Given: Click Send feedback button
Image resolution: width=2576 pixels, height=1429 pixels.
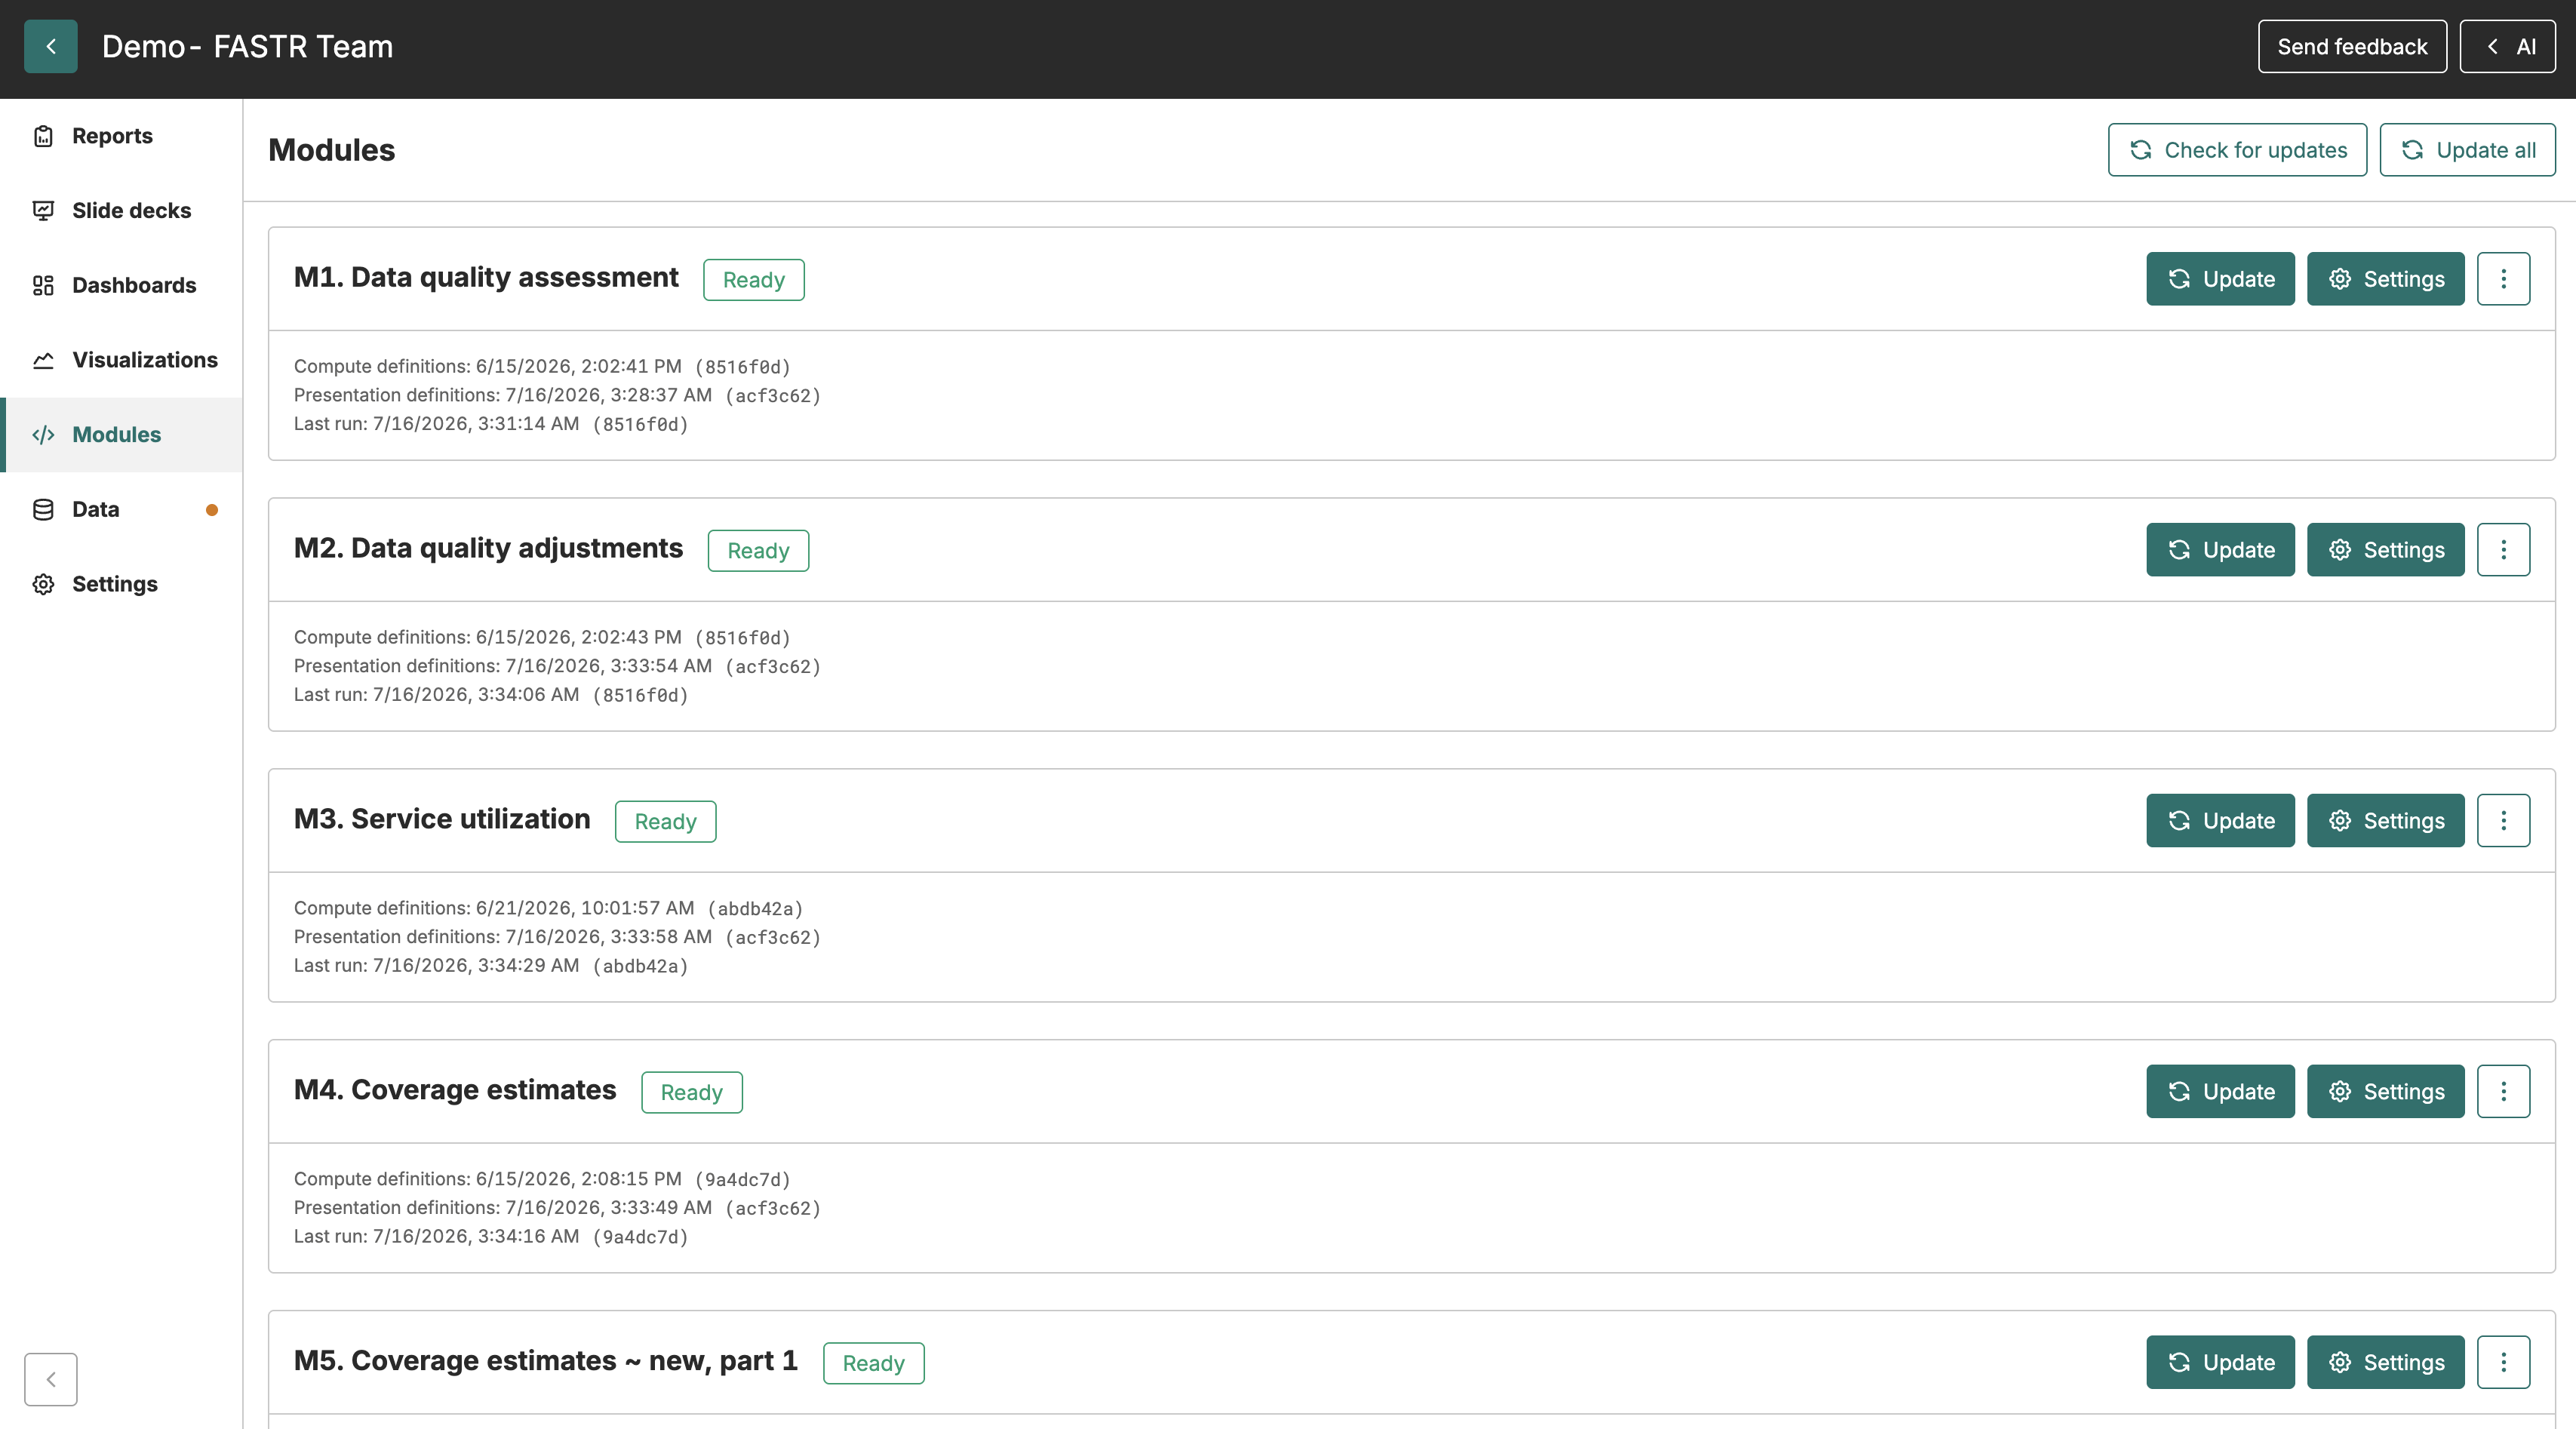Looking at the screenshot, I should (x=2352, y=46).
